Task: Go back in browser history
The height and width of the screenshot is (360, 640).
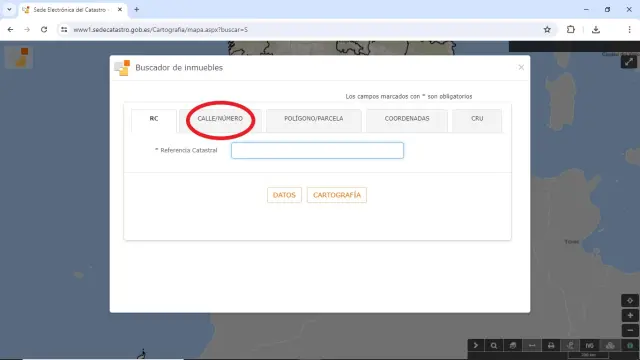Action: point(10,29)
